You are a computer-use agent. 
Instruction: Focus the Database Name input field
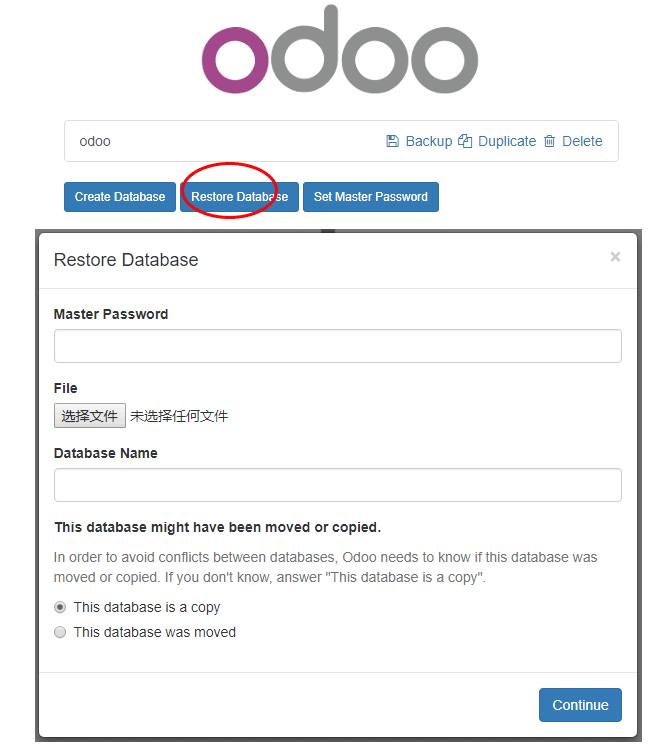tap(338, 485)
